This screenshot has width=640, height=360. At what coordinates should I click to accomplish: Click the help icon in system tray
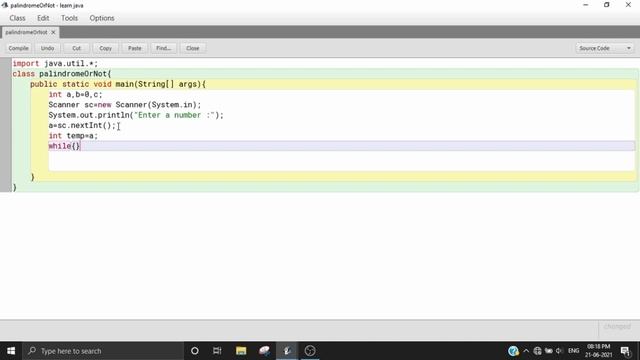(x=513, y=351)
